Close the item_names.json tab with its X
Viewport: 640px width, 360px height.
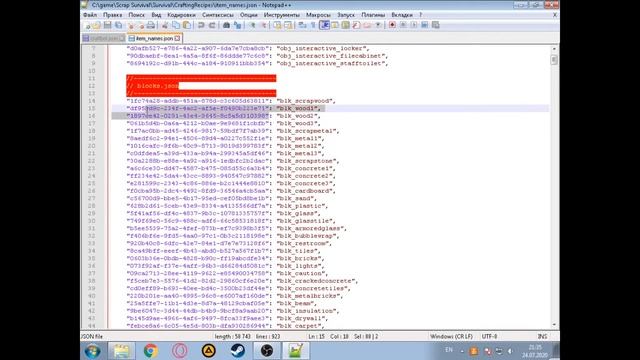coord(177,38)
